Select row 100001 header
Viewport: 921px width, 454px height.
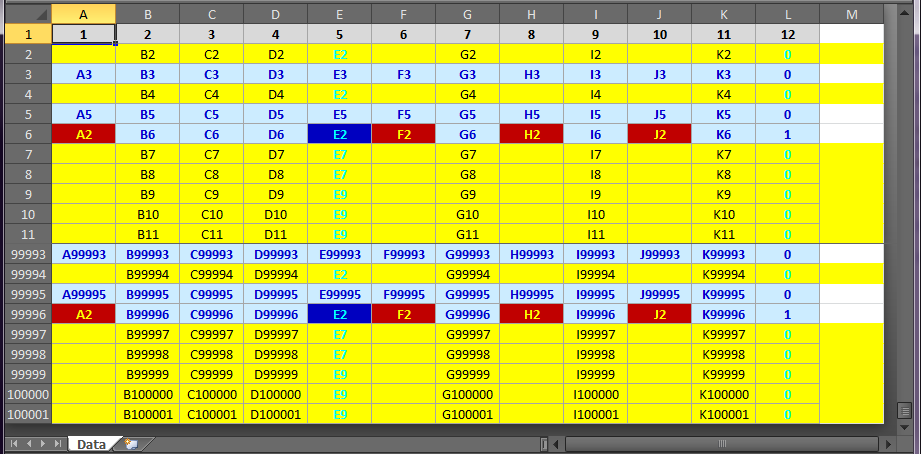click(x=28, y=414)
